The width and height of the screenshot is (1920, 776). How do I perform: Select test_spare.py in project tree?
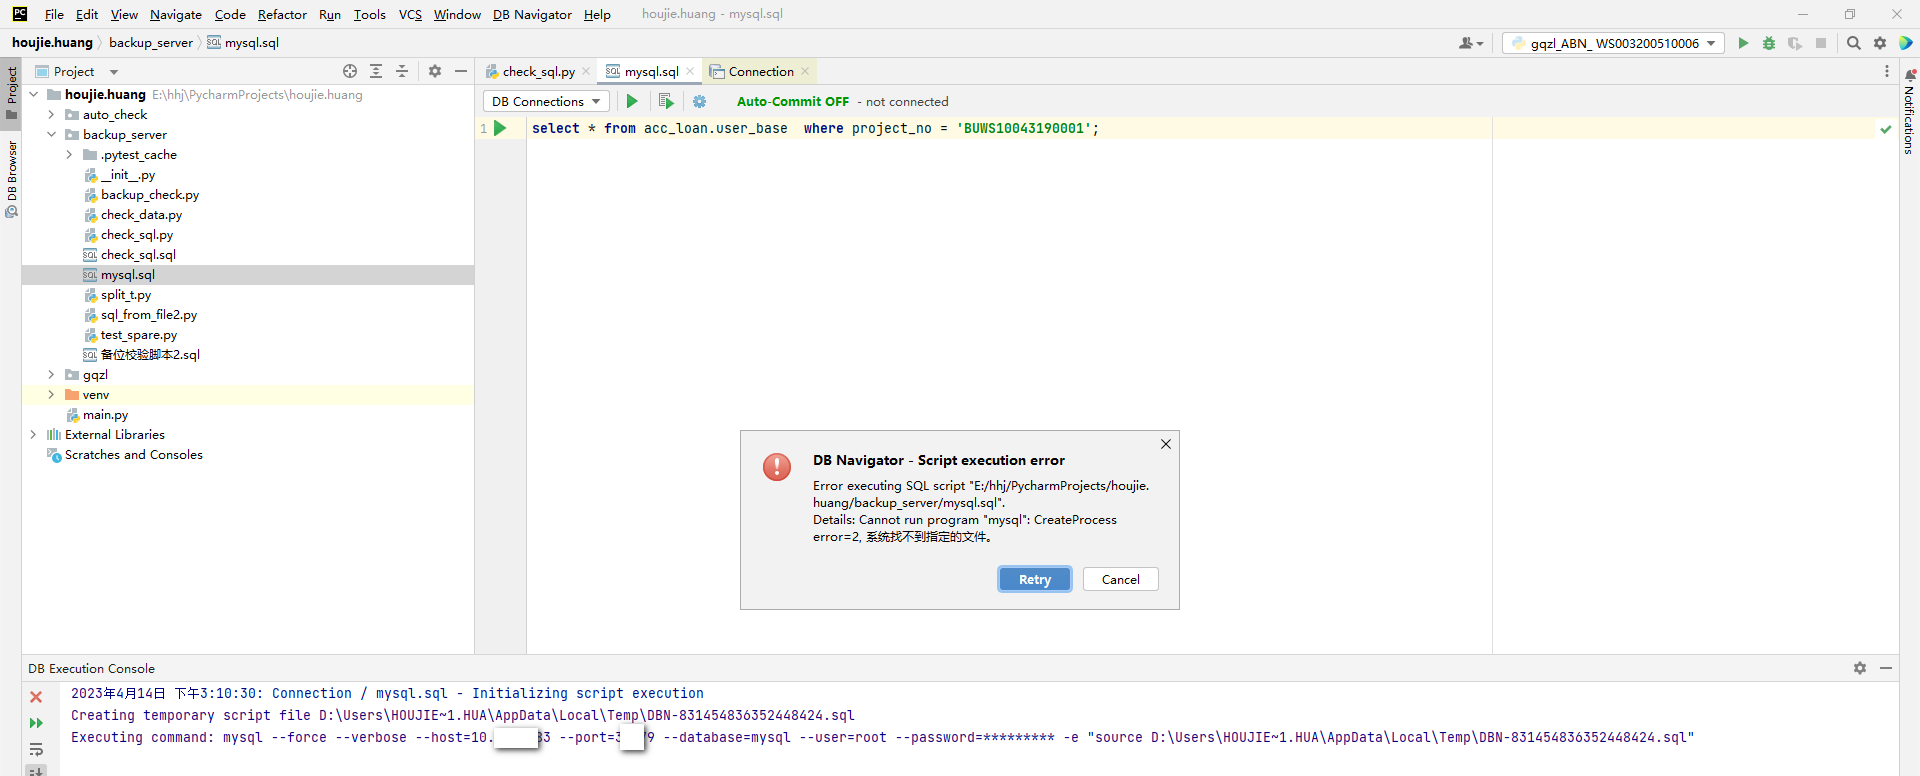pos(138,334)
